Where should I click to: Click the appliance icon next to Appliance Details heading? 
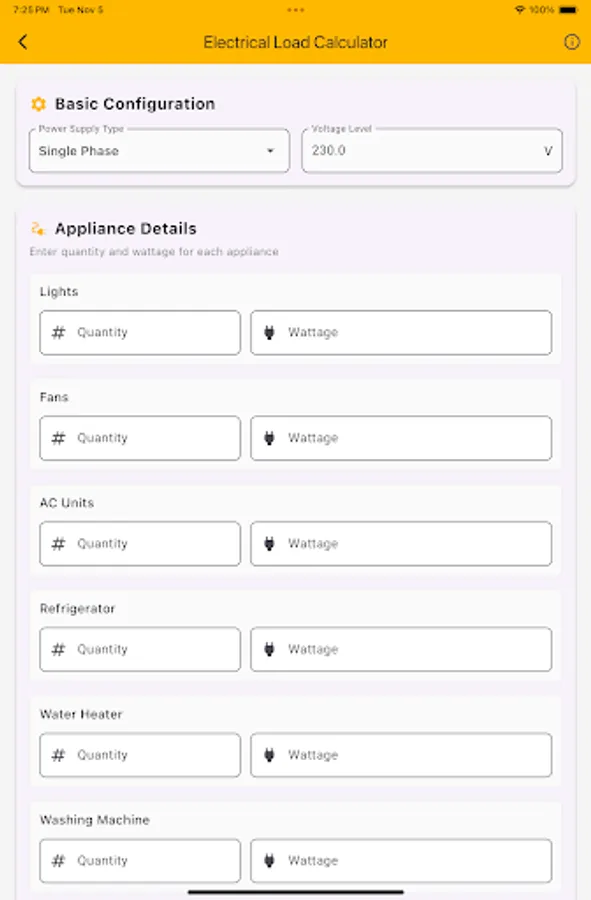[38, 227]
